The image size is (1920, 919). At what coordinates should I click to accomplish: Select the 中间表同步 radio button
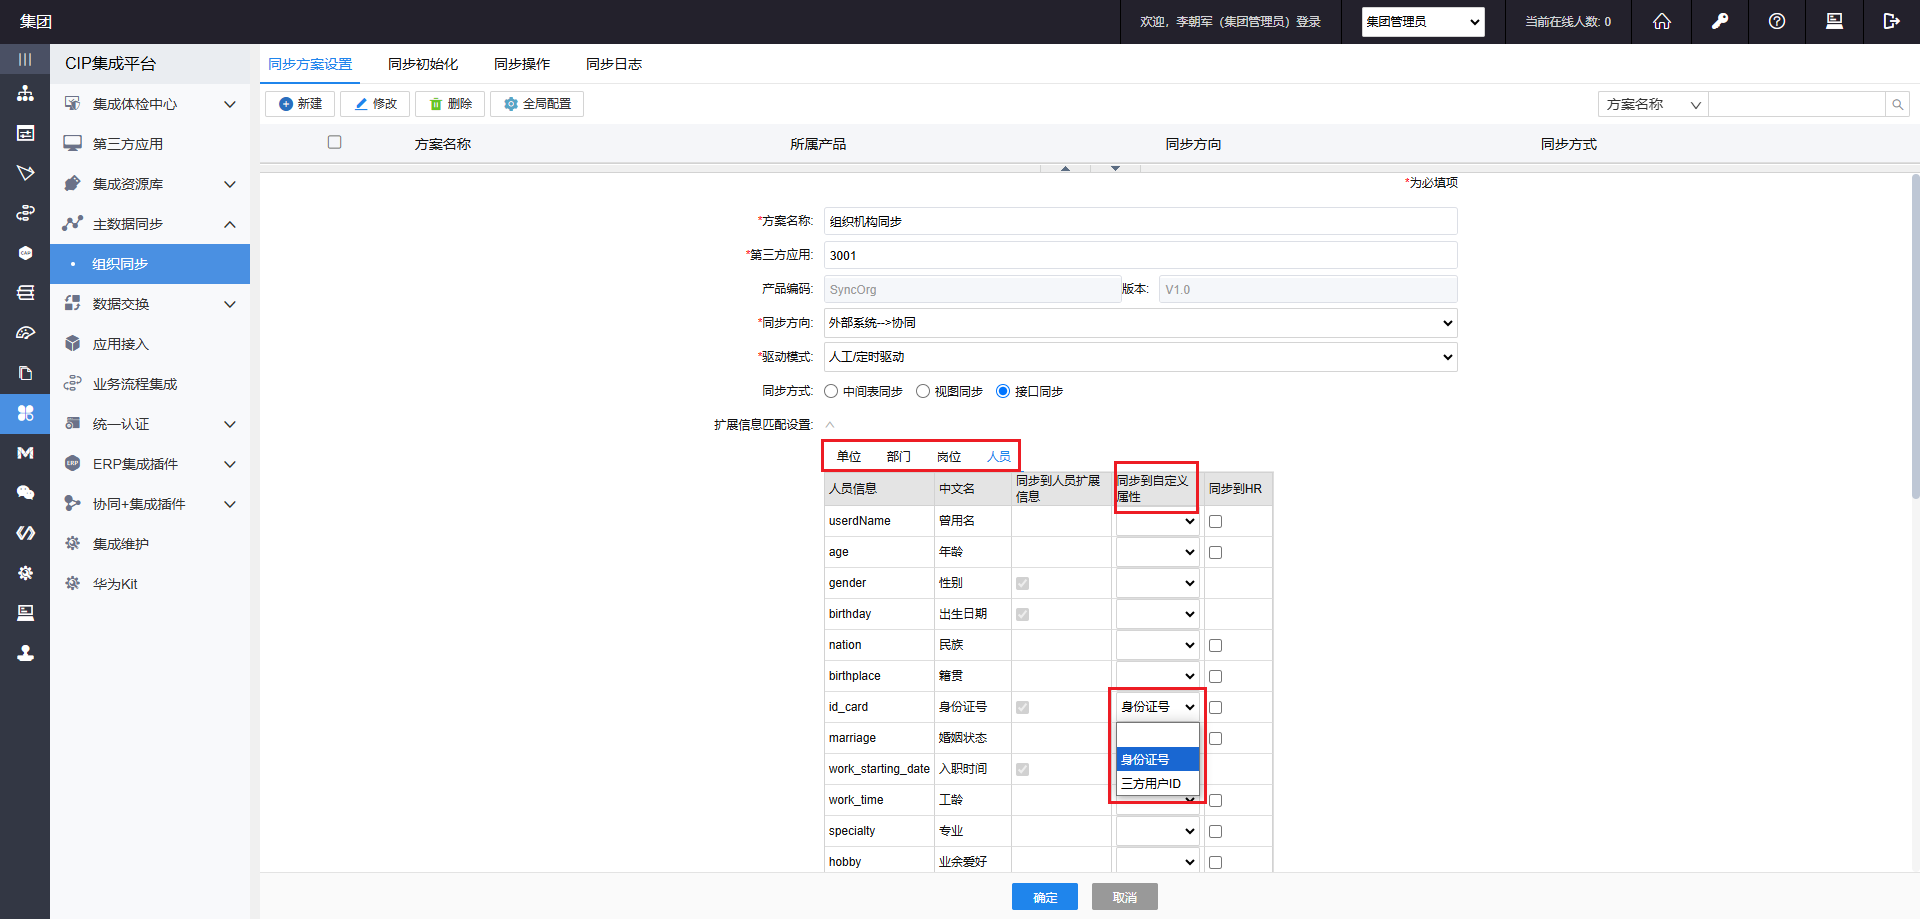point(831,391)
